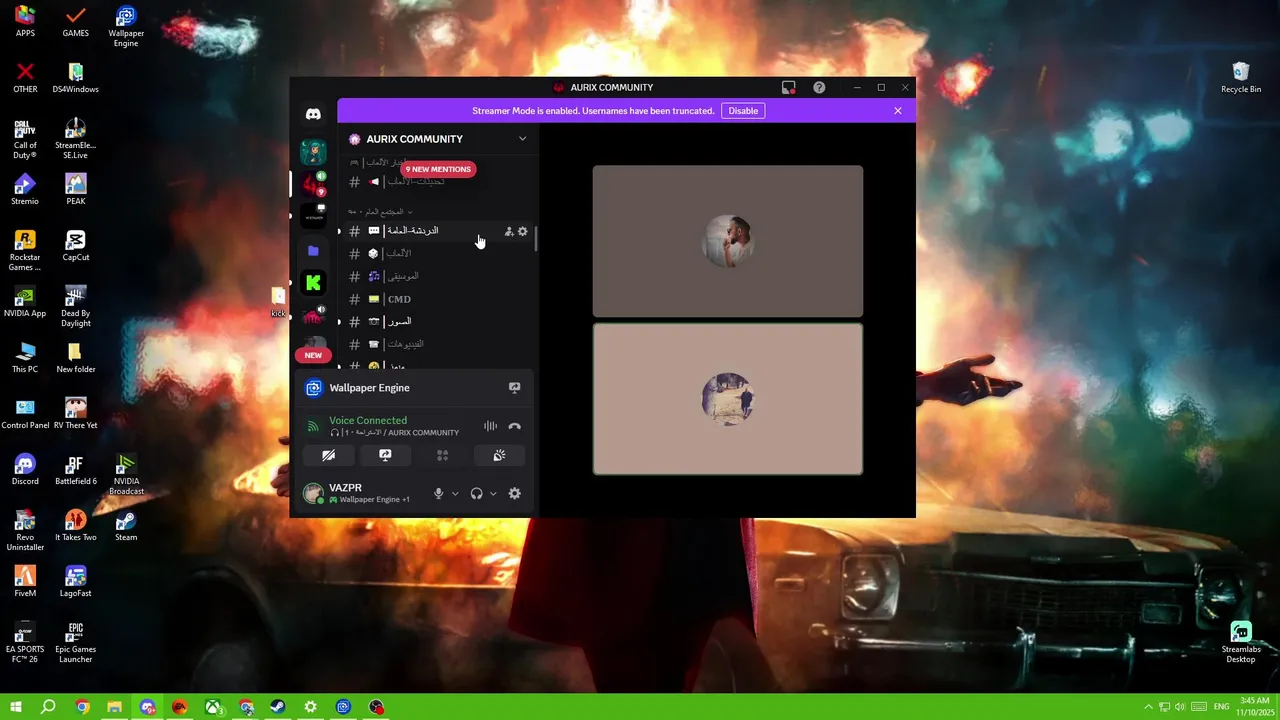Open the Stremio desktop shortcut
1280x720 pixels.
tap(25, 190)
